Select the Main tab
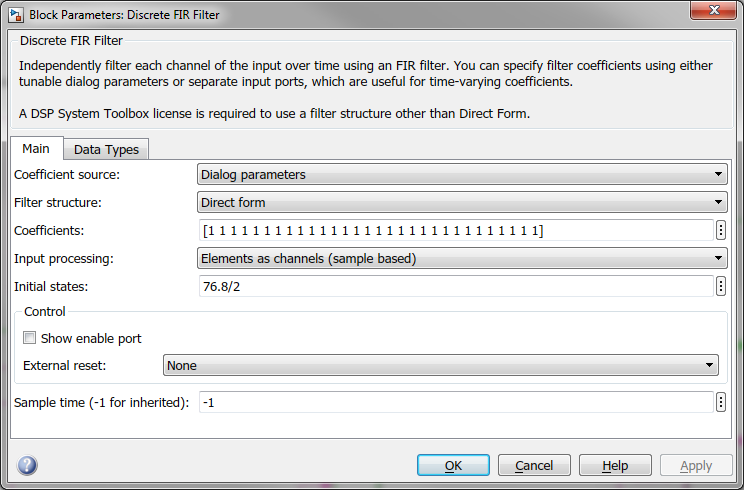Screen dimensions: 744x490 click(36, 148)
